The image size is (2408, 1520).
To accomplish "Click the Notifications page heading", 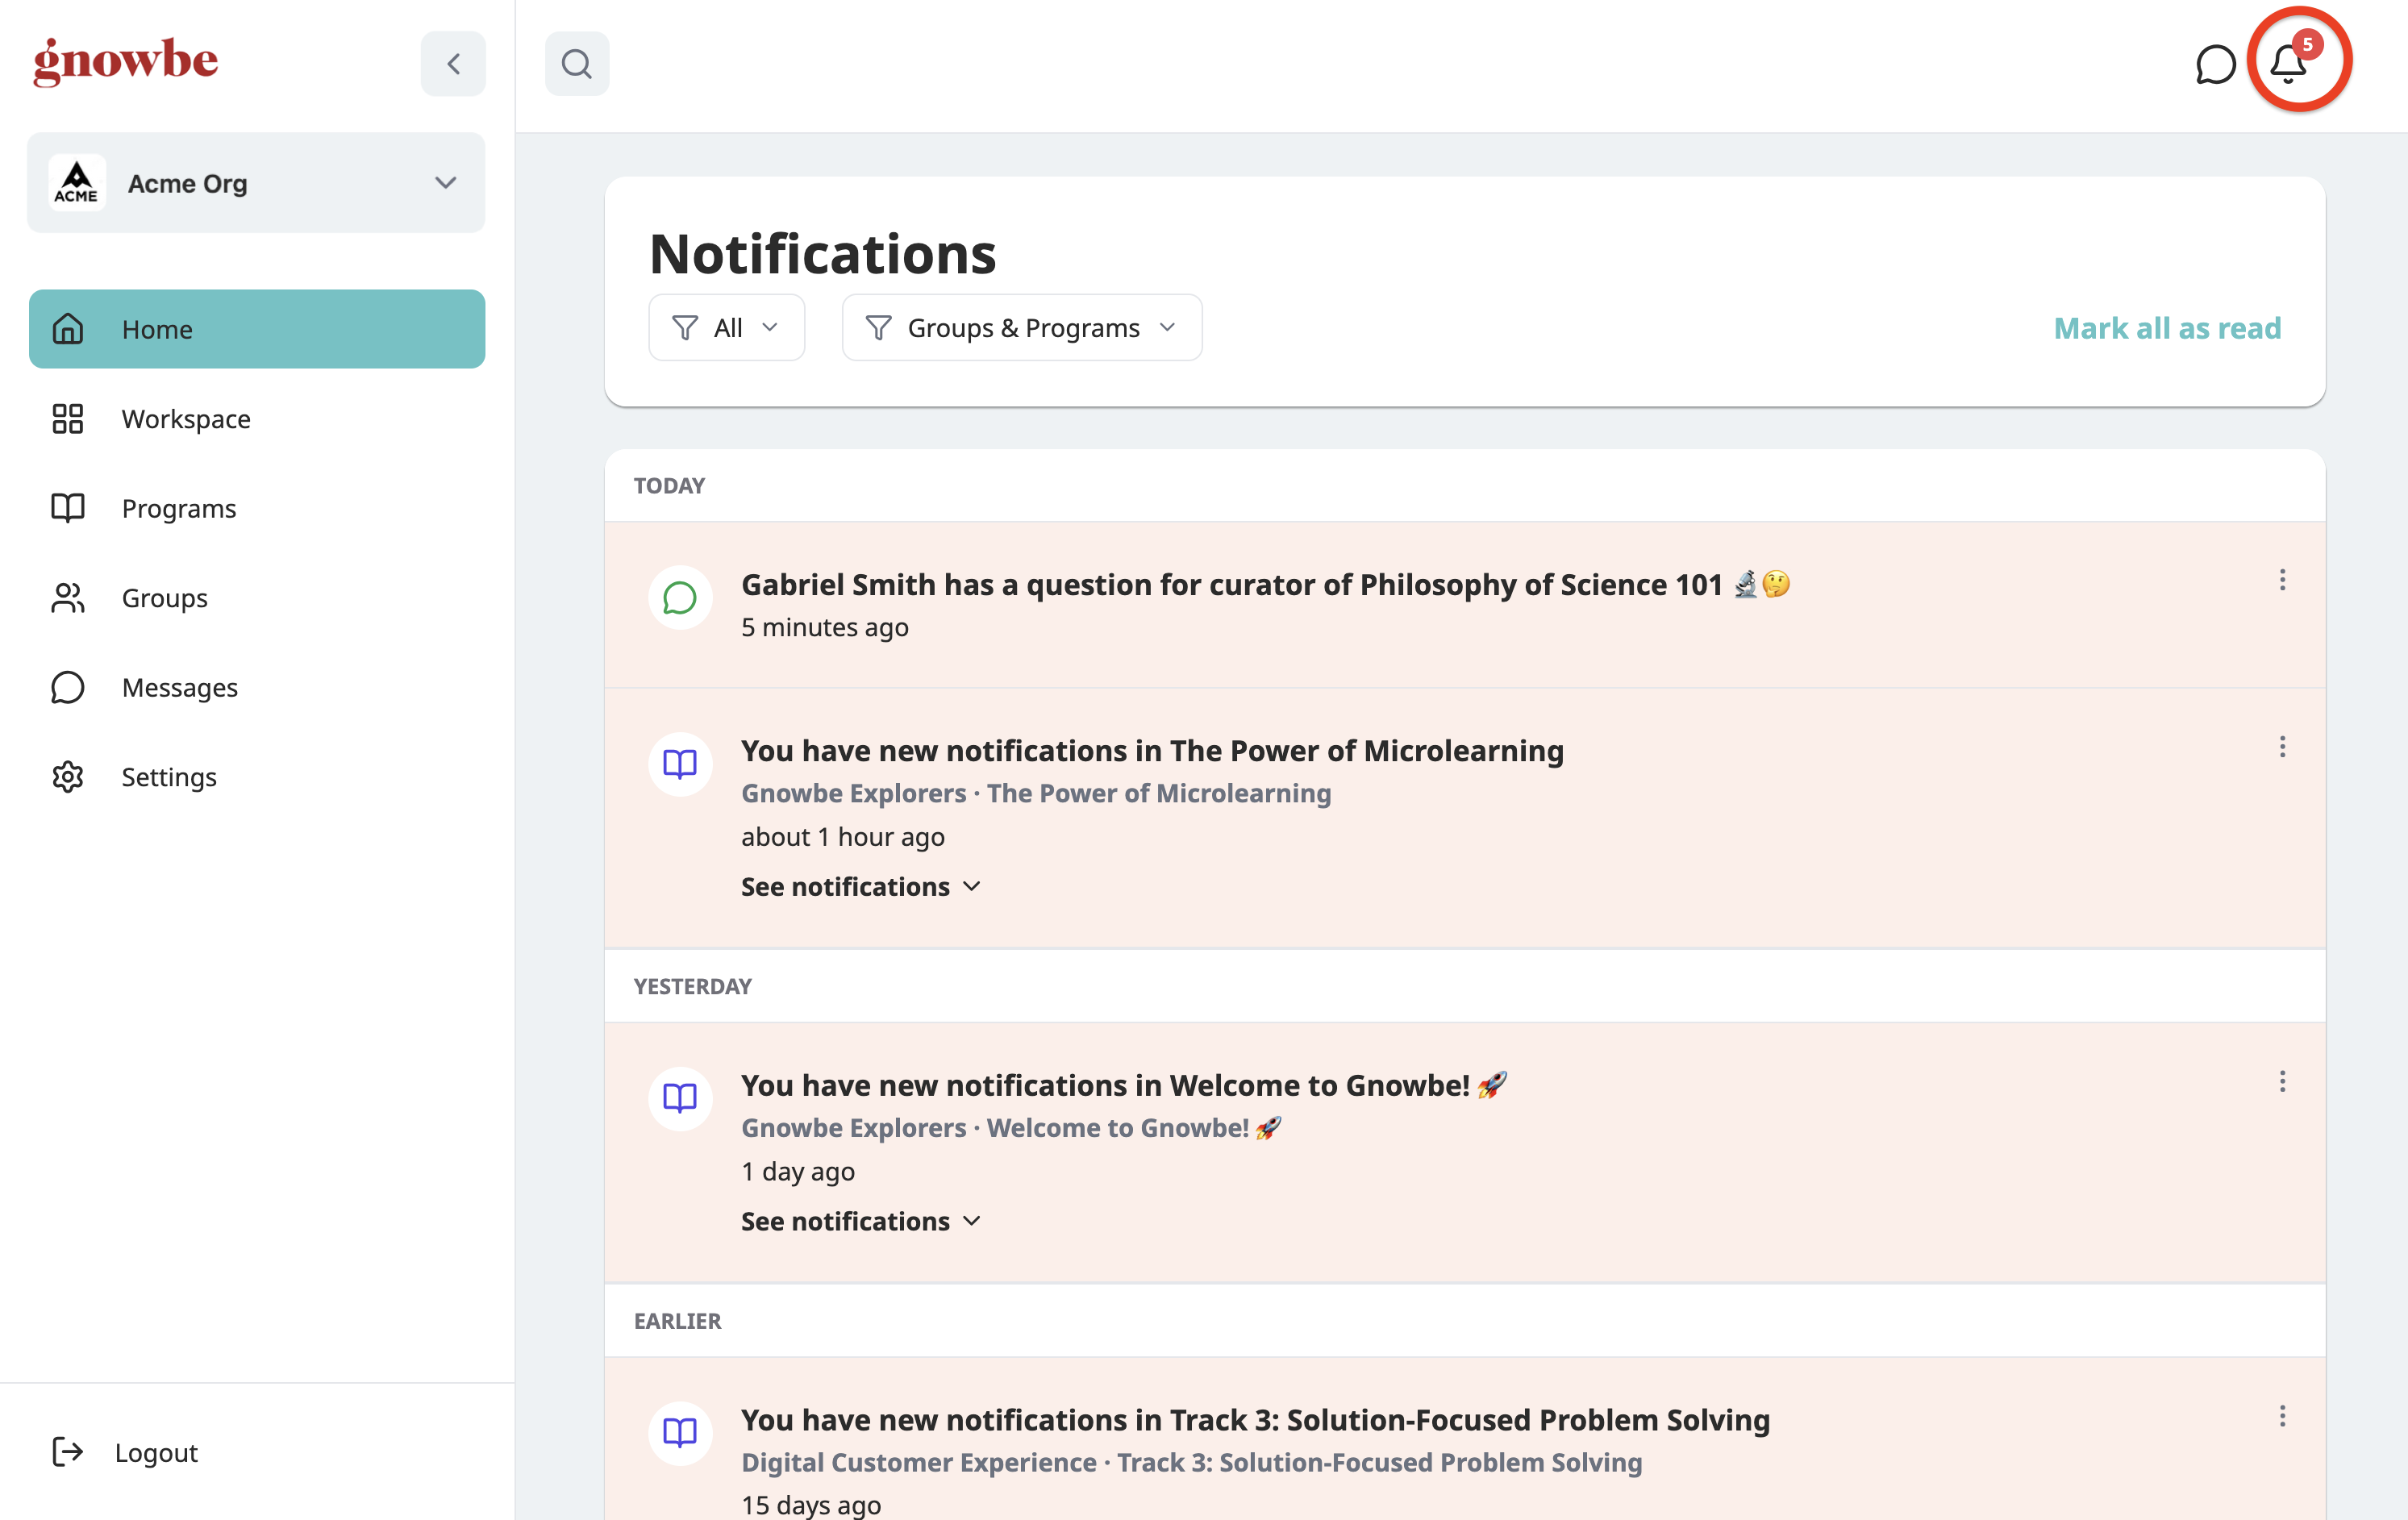I will click(822, 254).
